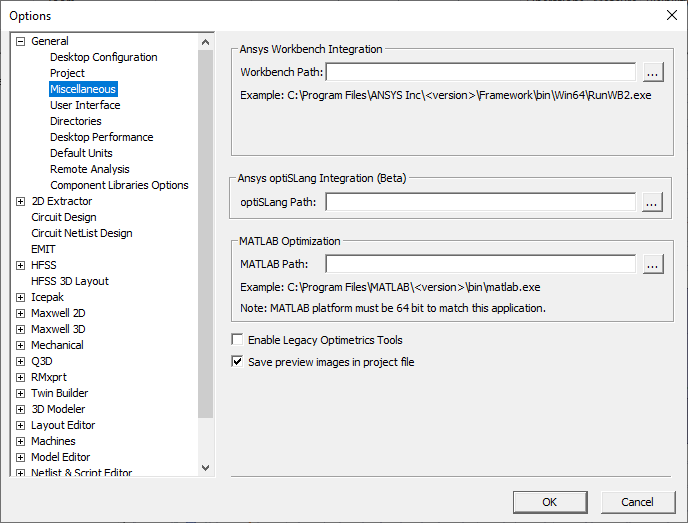Select Desktop Configuration in the tree
The width and height of the screenshot is (688, 523).
tap(103, 57)
